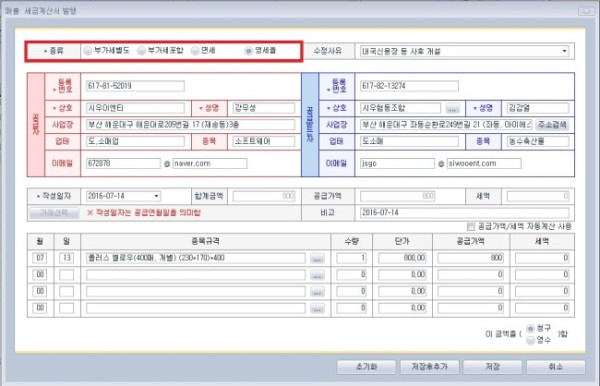Image resolution: width=600 pixels, height=386 pixels.
Task: Click the 저장후추가 button
Action: point(430,367)
